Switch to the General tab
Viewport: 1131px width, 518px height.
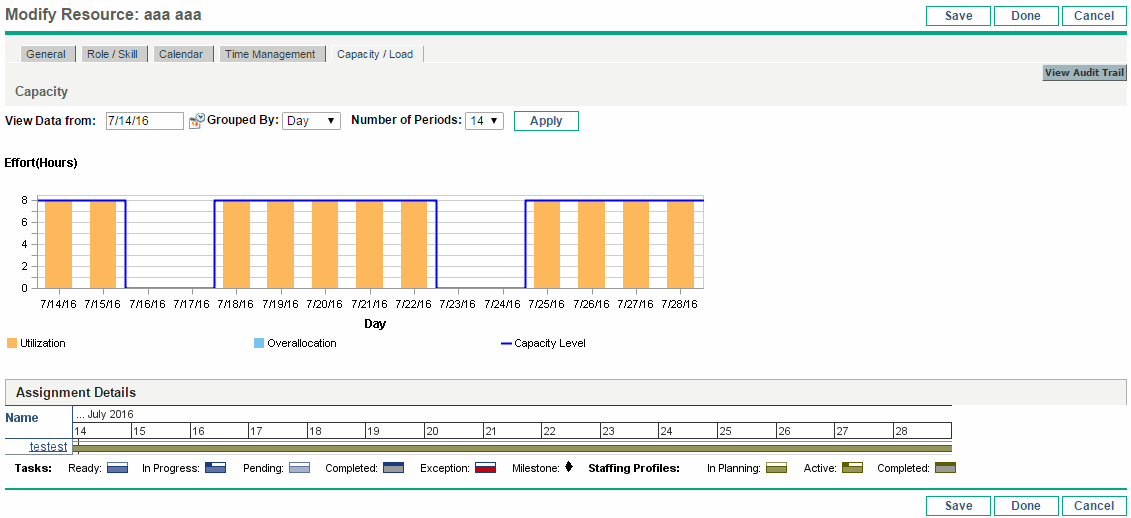click(46, 54)
